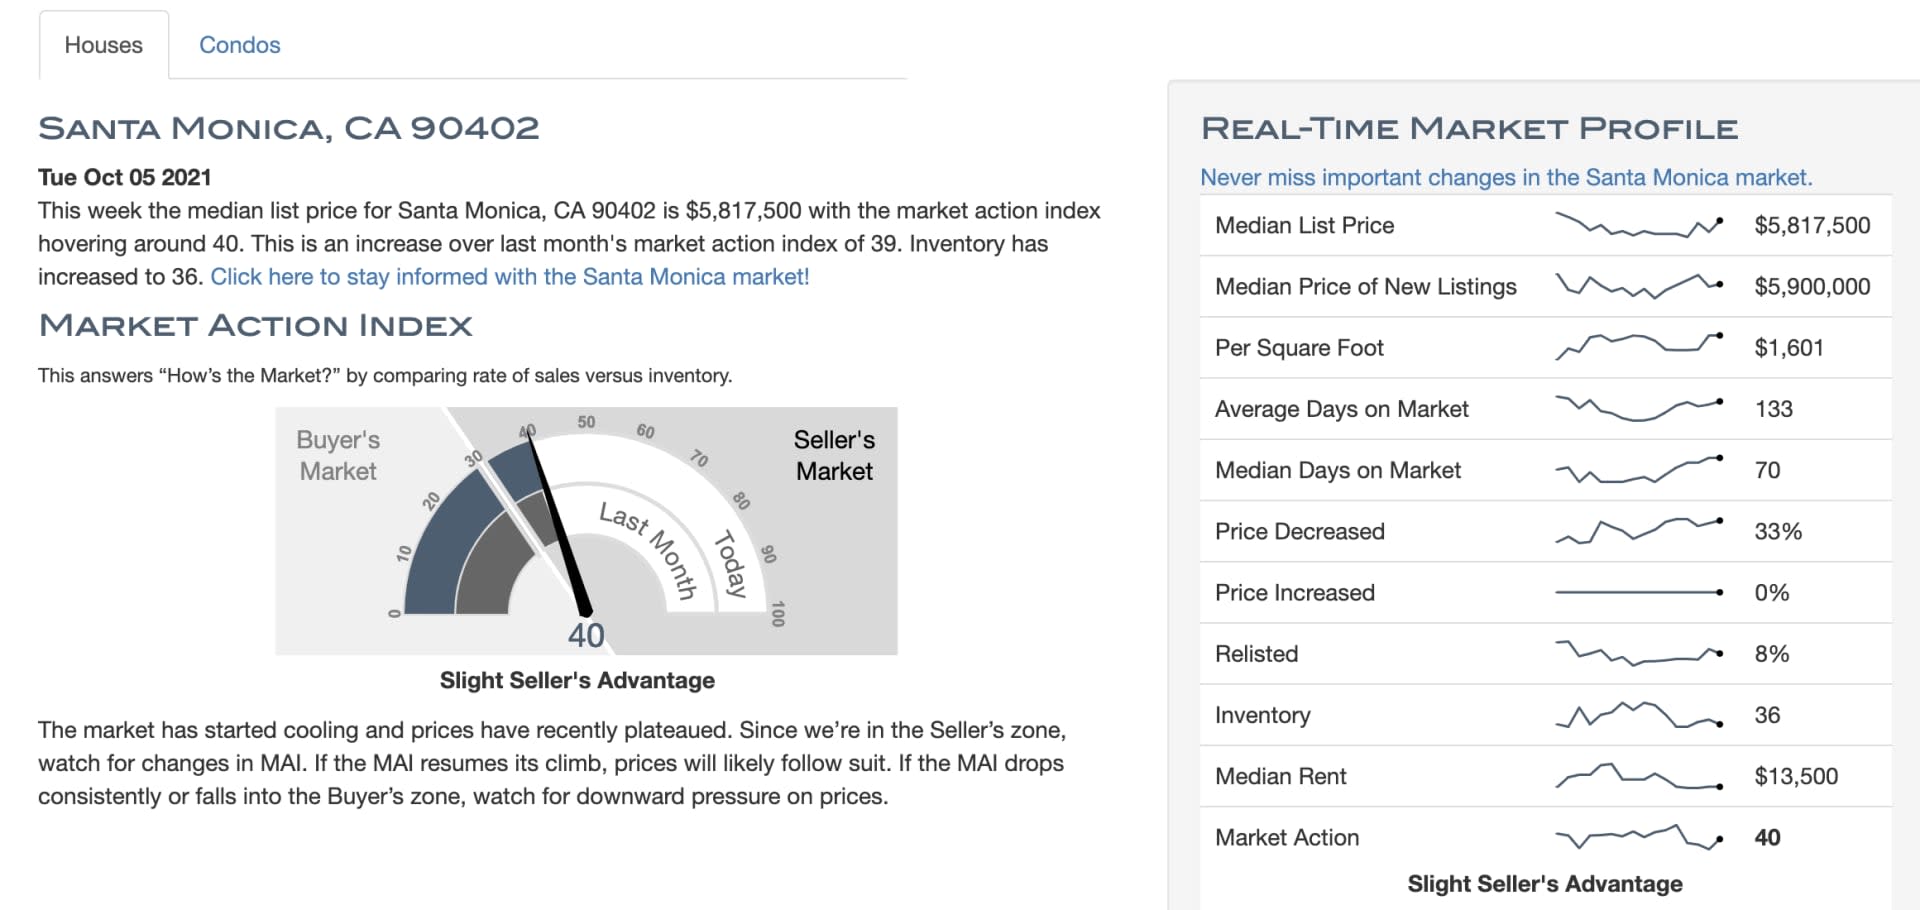
Task: Click the Real-Time Market Profile heading
Action: click(1469, 128)
